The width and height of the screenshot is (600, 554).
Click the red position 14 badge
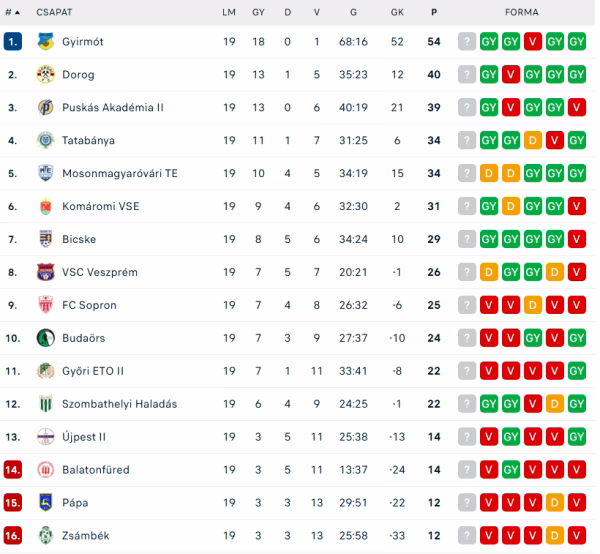13,470
